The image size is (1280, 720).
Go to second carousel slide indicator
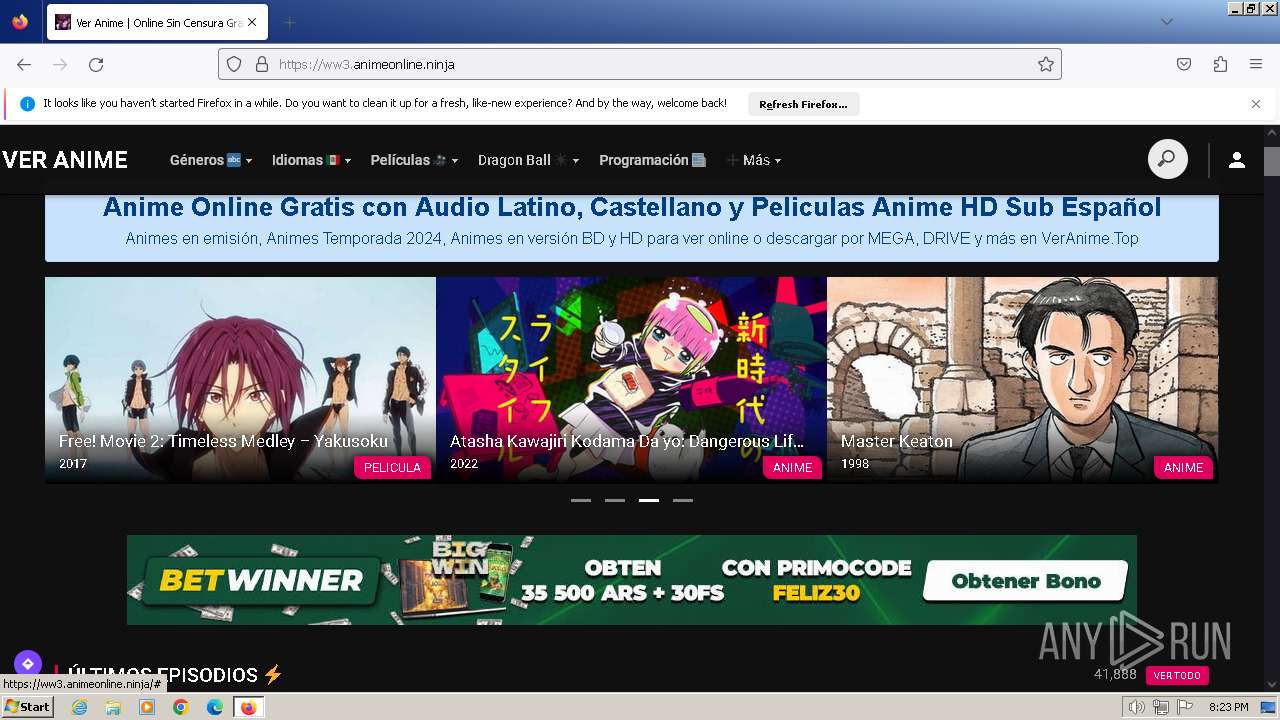click(615, 500)
